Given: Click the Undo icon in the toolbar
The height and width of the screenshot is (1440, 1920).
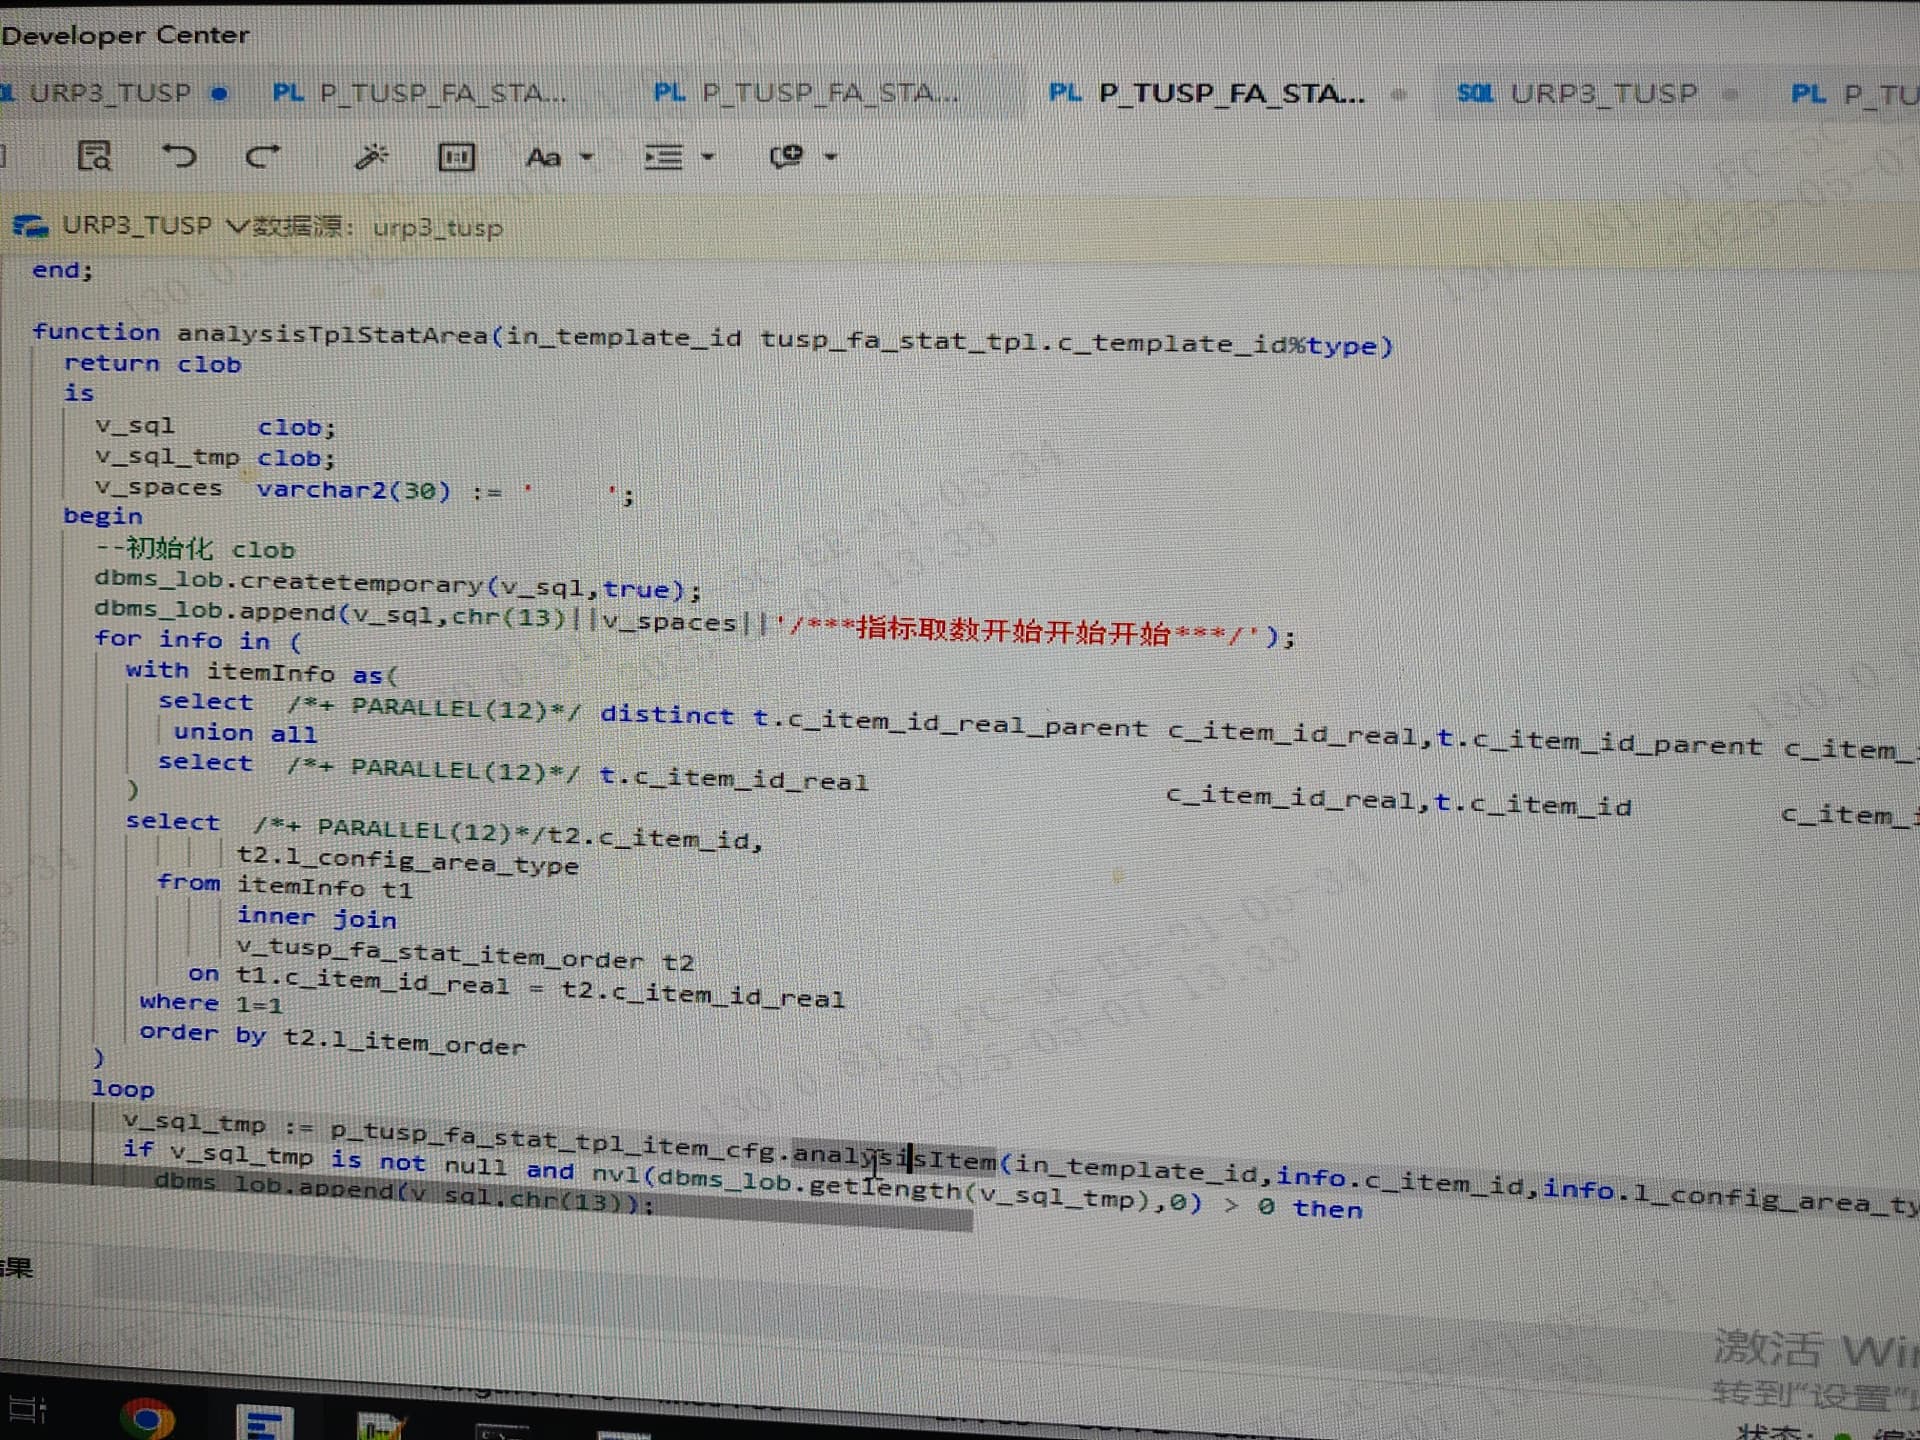Looking at the screenshot, I should click(181, 156).
